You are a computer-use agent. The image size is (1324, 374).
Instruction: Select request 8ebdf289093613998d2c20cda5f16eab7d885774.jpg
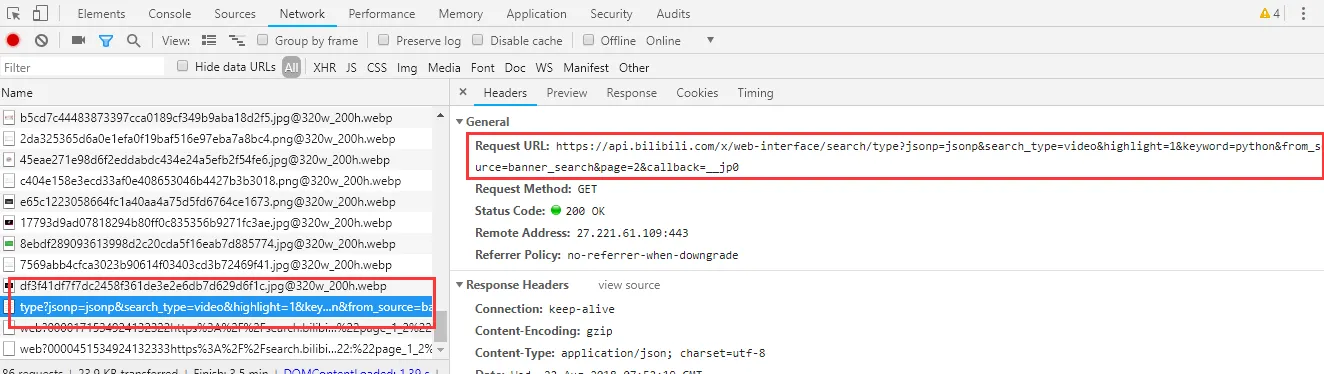coord(217,243)
